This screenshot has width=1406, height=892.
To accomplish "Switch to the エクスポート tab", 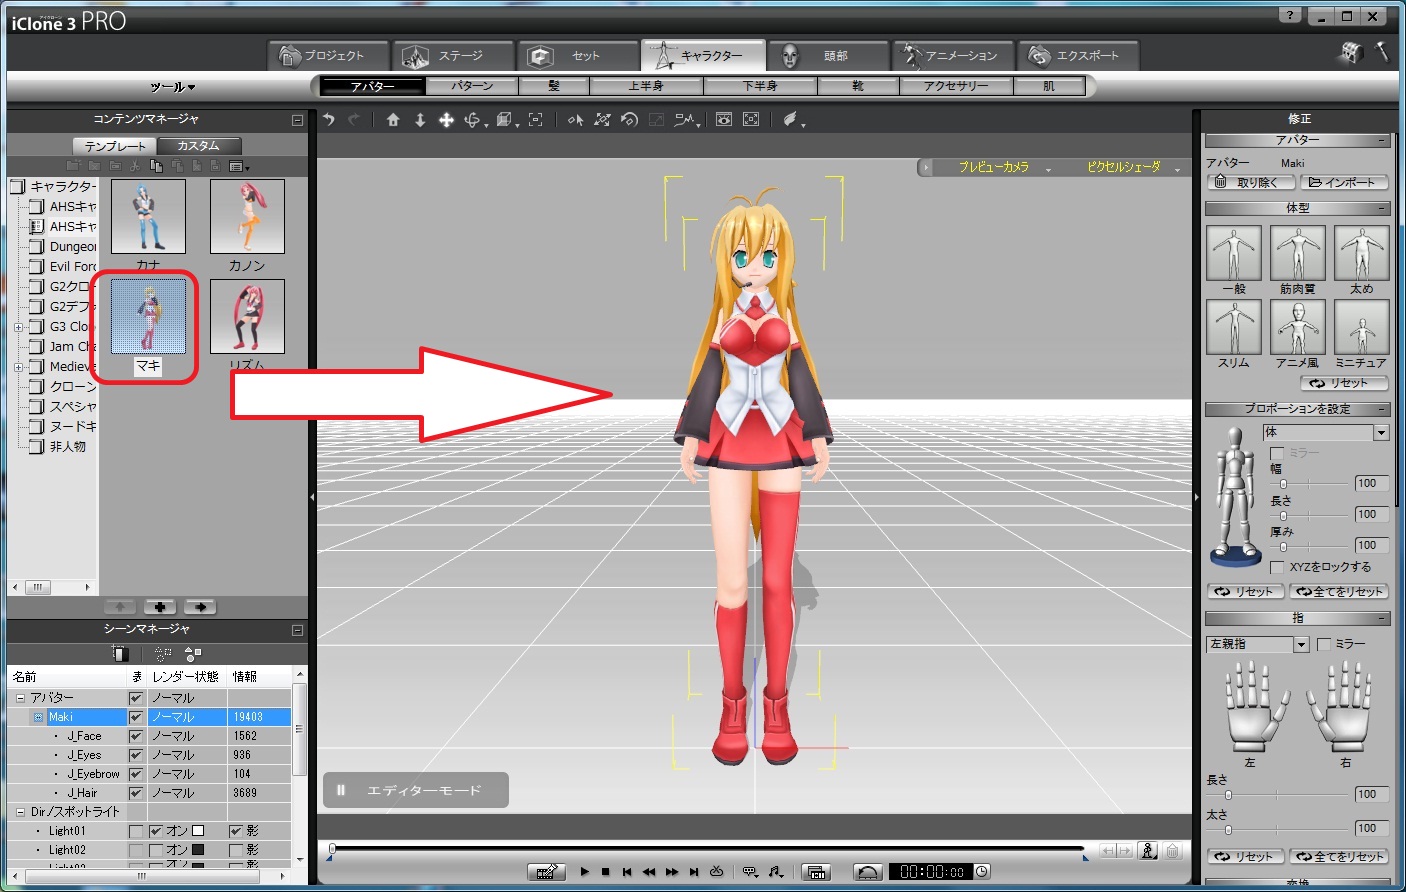I will click(1078, 56).
